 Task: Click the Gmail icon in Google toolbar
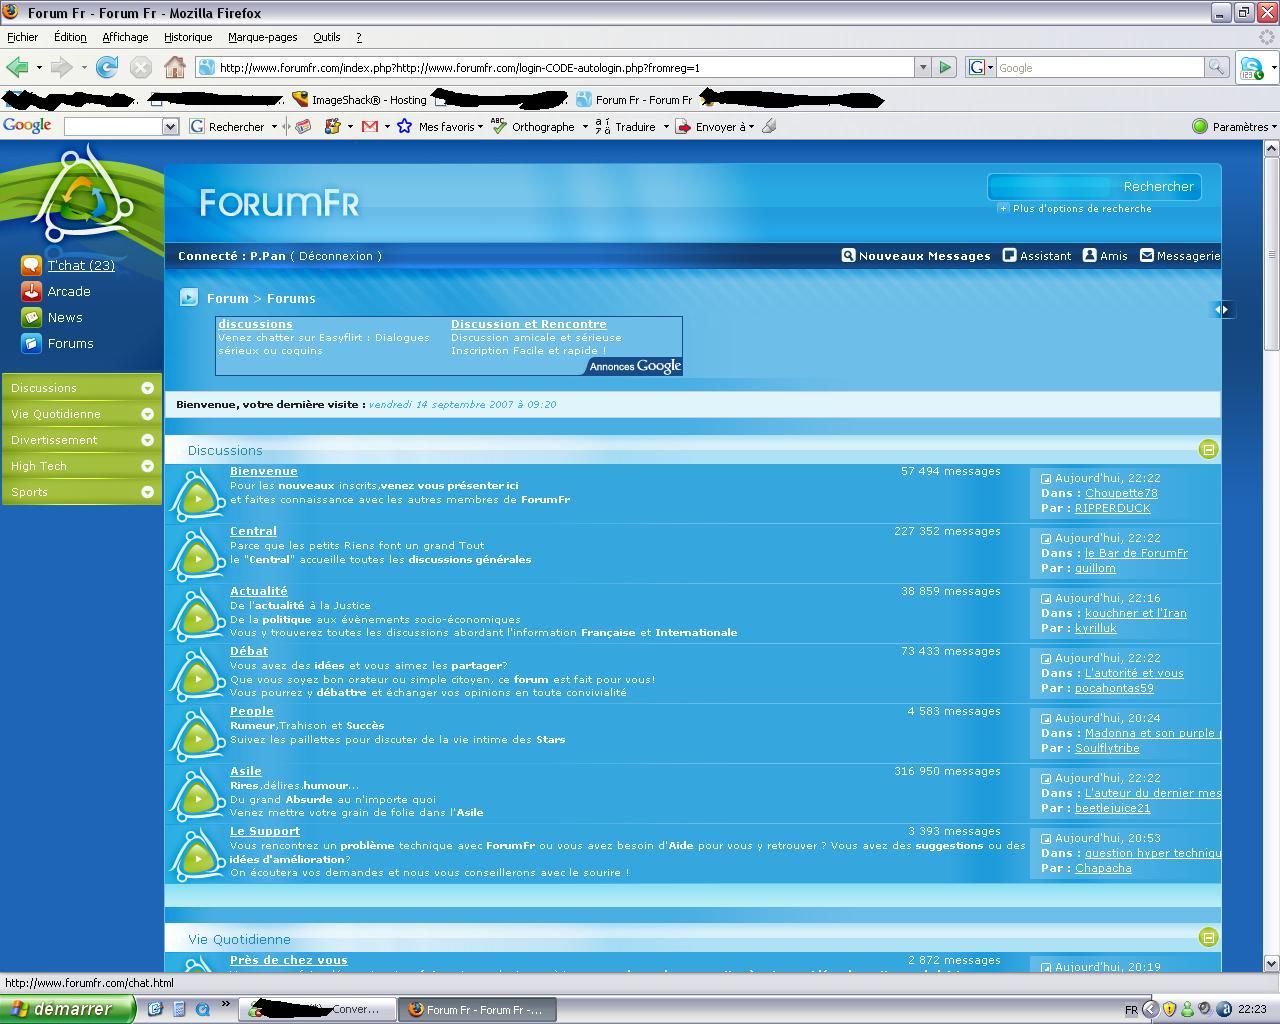point(370,126)
